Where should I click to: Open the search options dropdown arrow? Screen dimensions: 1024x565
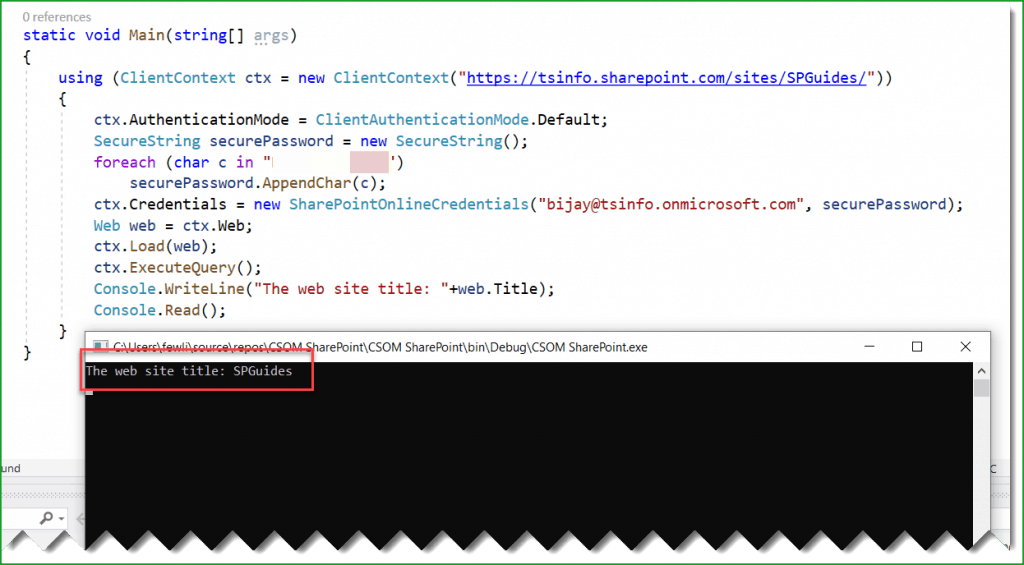(62, 519)
